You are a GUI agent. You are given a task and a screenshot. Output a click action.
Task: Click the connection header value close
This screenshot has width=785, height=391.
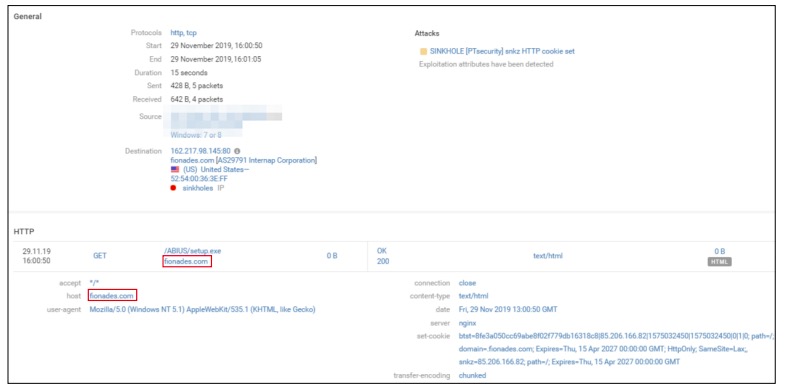tap(467, 283)
